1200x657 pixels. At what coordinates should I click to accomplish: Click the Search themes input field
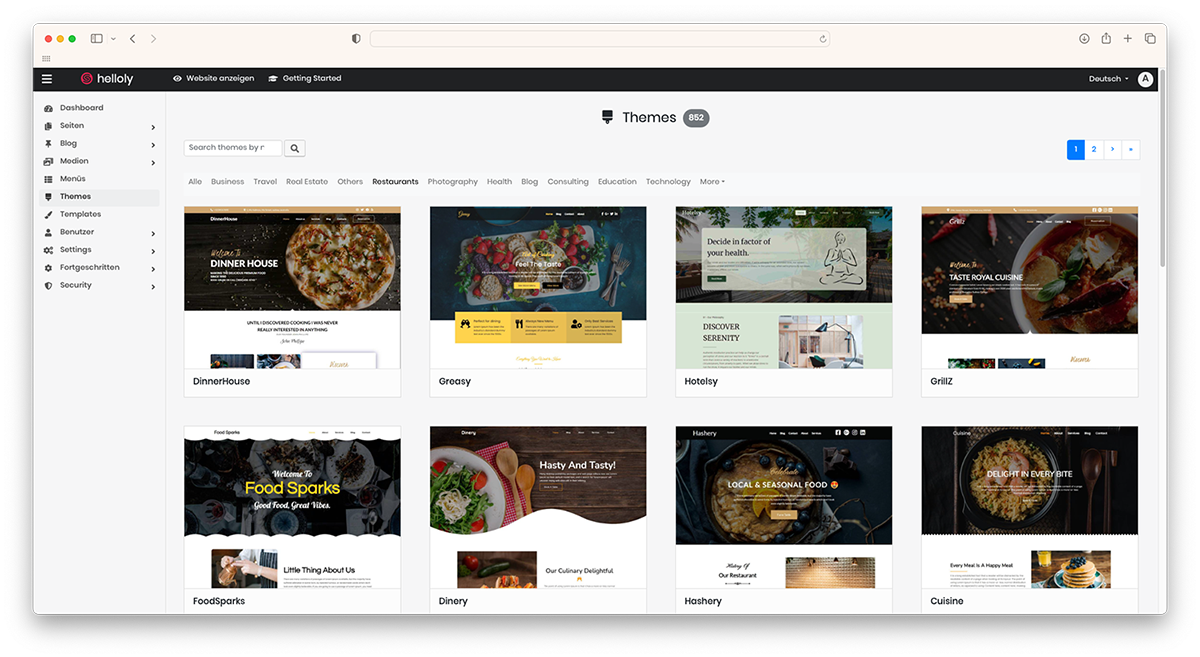point(233,148)
